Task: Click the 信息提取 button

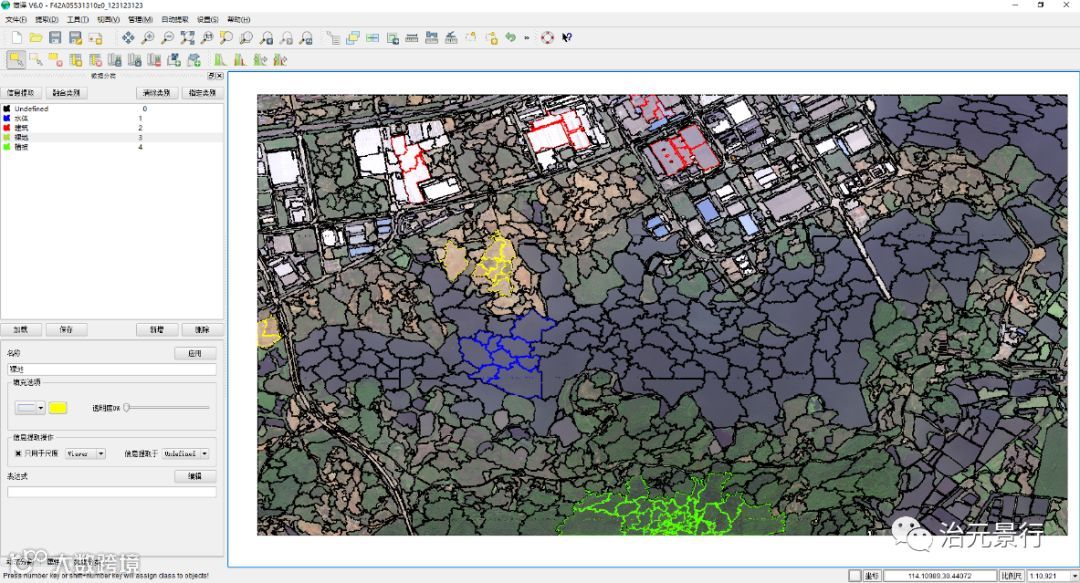Action: 21,92
